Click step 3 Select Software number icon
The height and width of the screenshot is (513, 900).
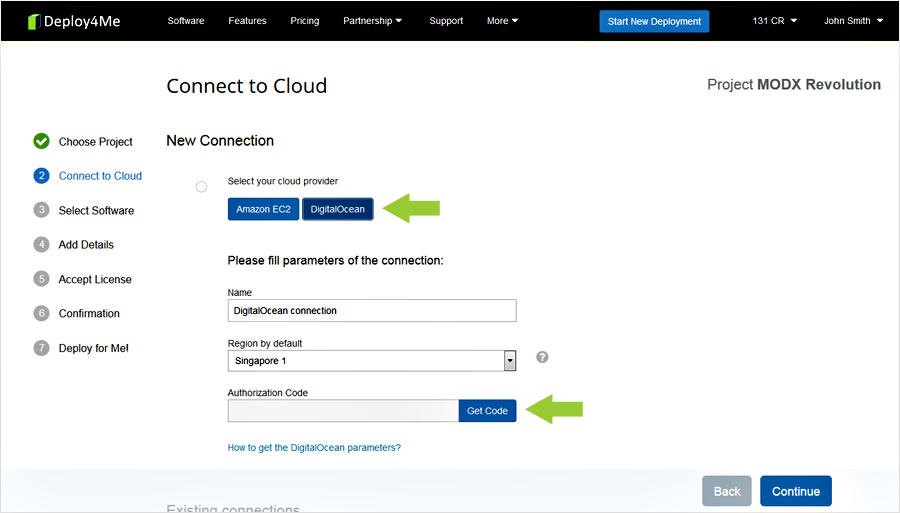pyautogui.click(x=41, y=210)
